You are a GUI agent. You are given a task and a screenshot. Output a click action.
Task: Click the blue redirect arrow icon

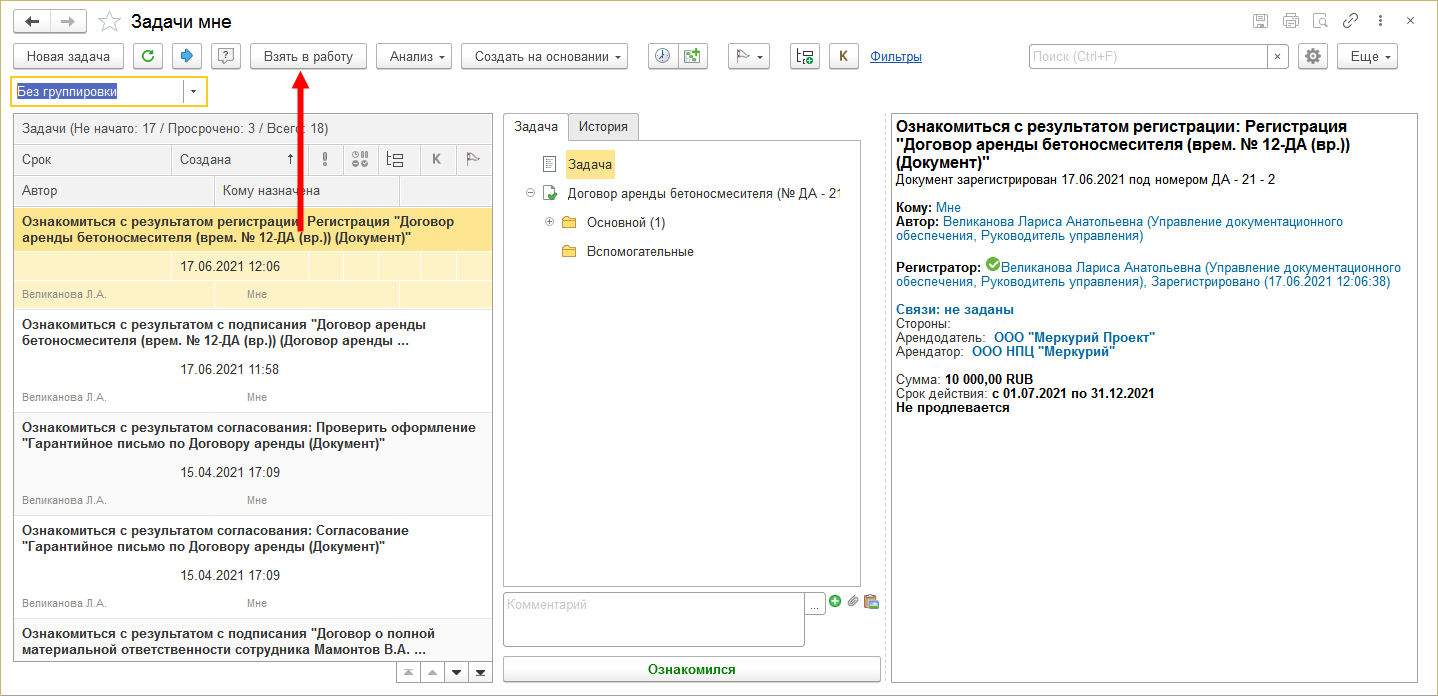tap(186, 57)
